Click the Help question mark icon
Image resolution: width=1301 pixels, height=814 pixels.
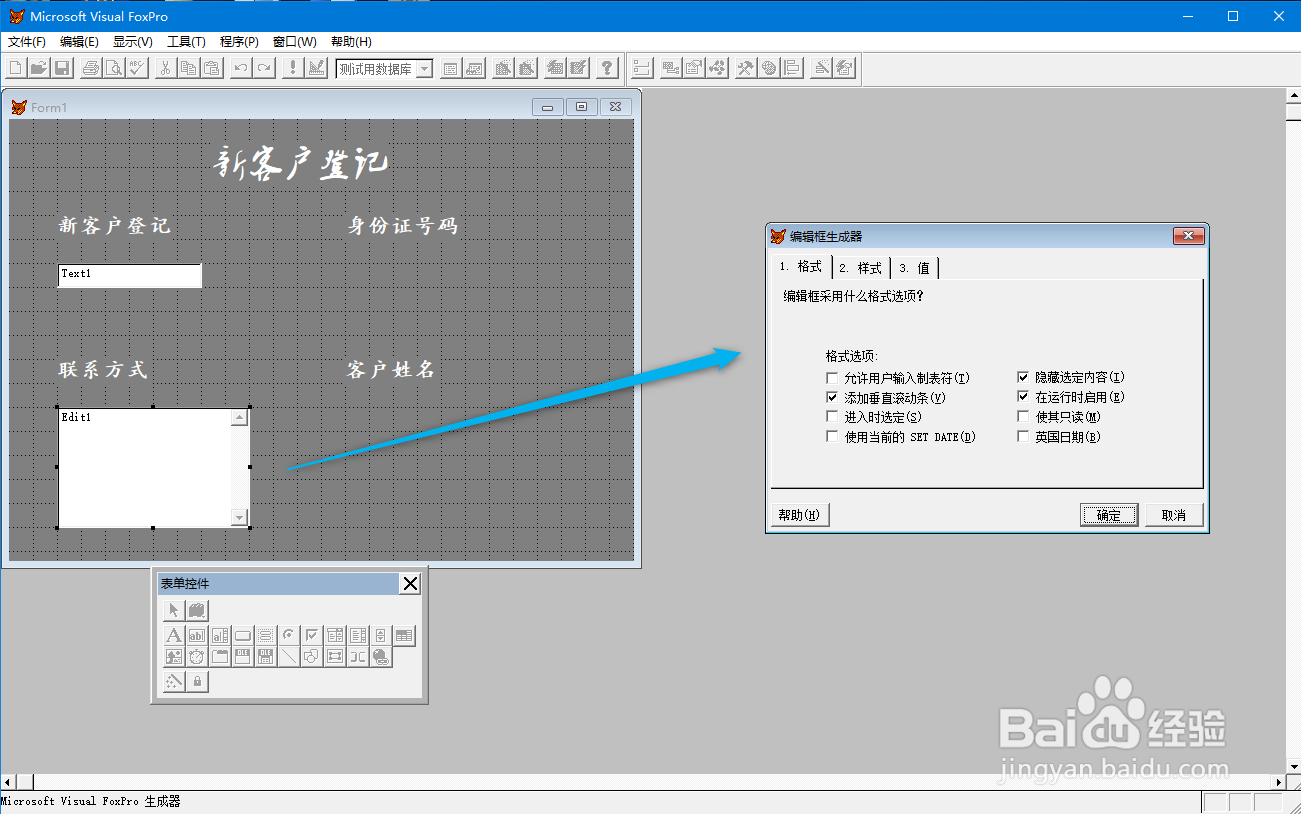(607, 68)
